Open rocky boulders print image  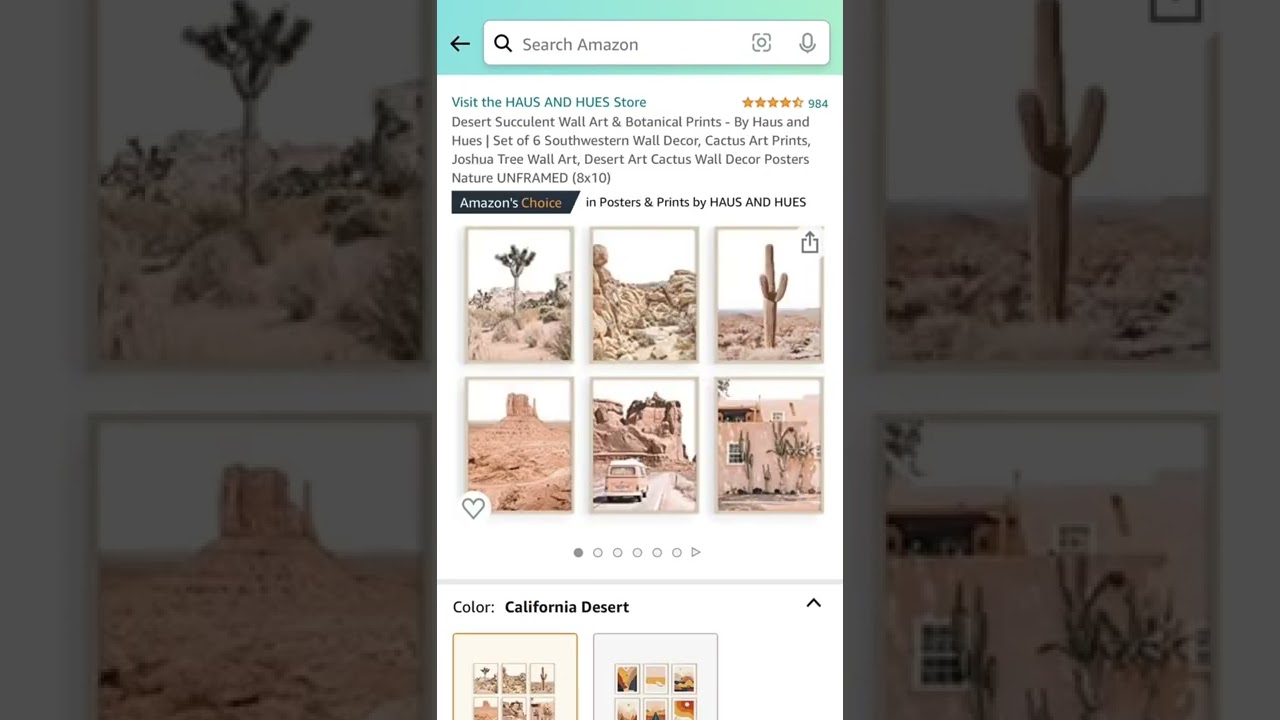click(644, 294)
